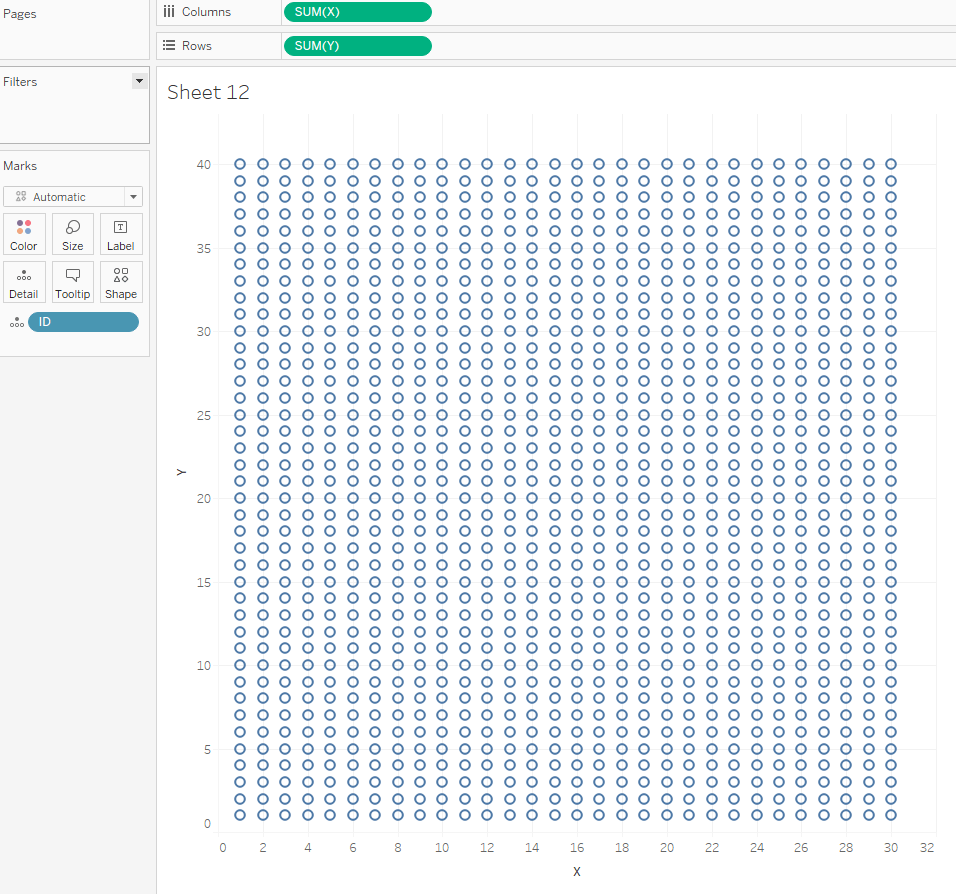Select the Sheet 12 title
956x894 pixels.
click(208, 93)
